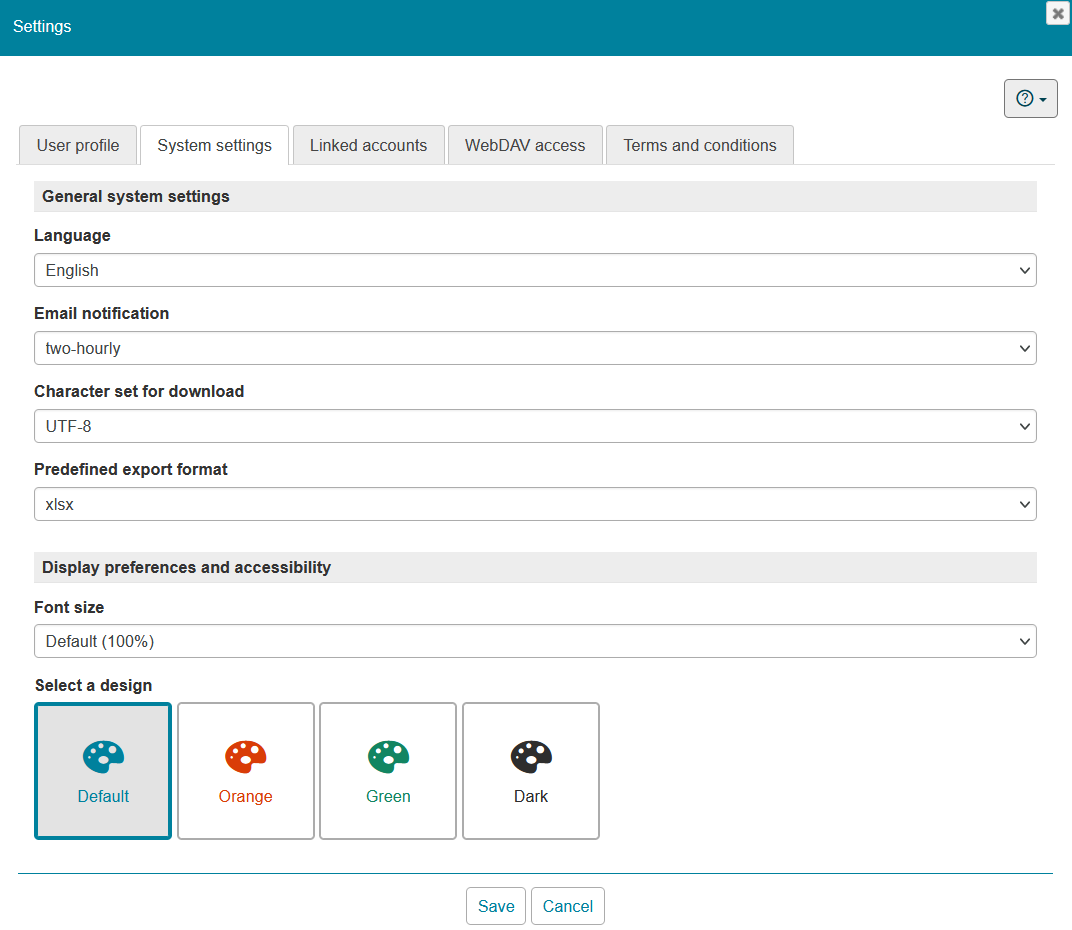Pick the Dark design label
This screenshot has height=930, width=1072.
[531, 797]
